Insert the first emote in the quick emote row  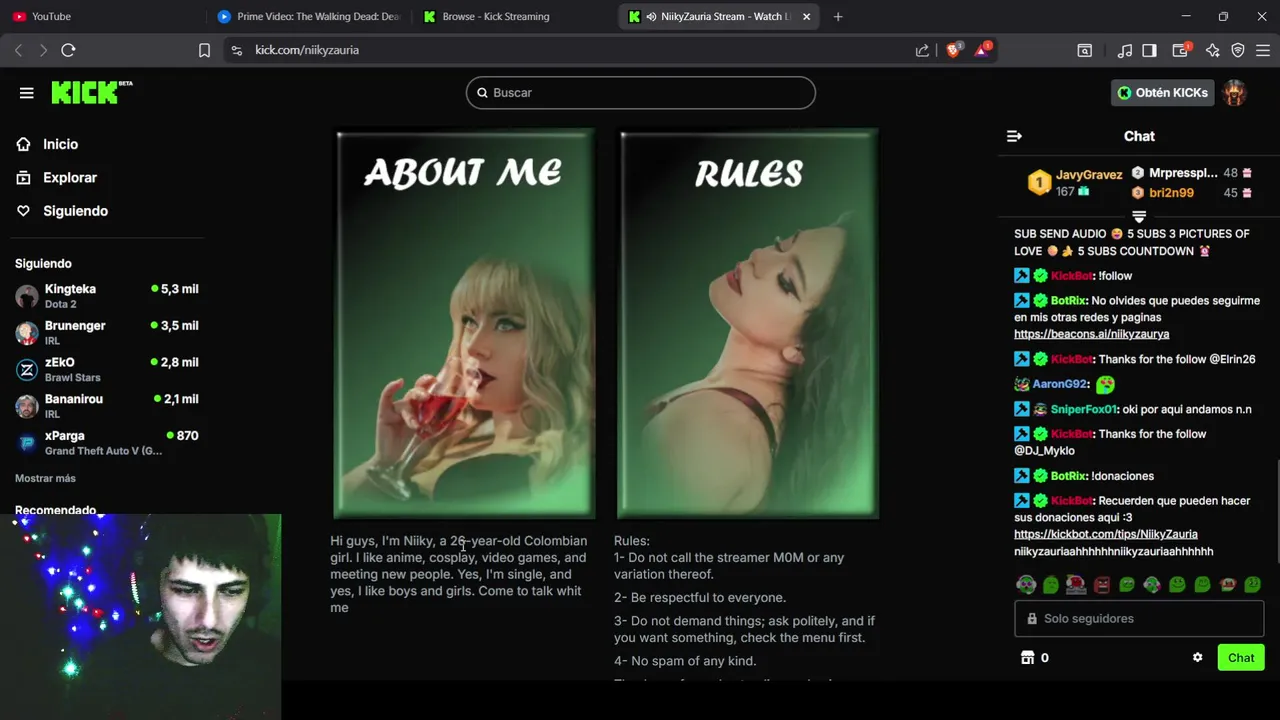(x=1026, y=585)
